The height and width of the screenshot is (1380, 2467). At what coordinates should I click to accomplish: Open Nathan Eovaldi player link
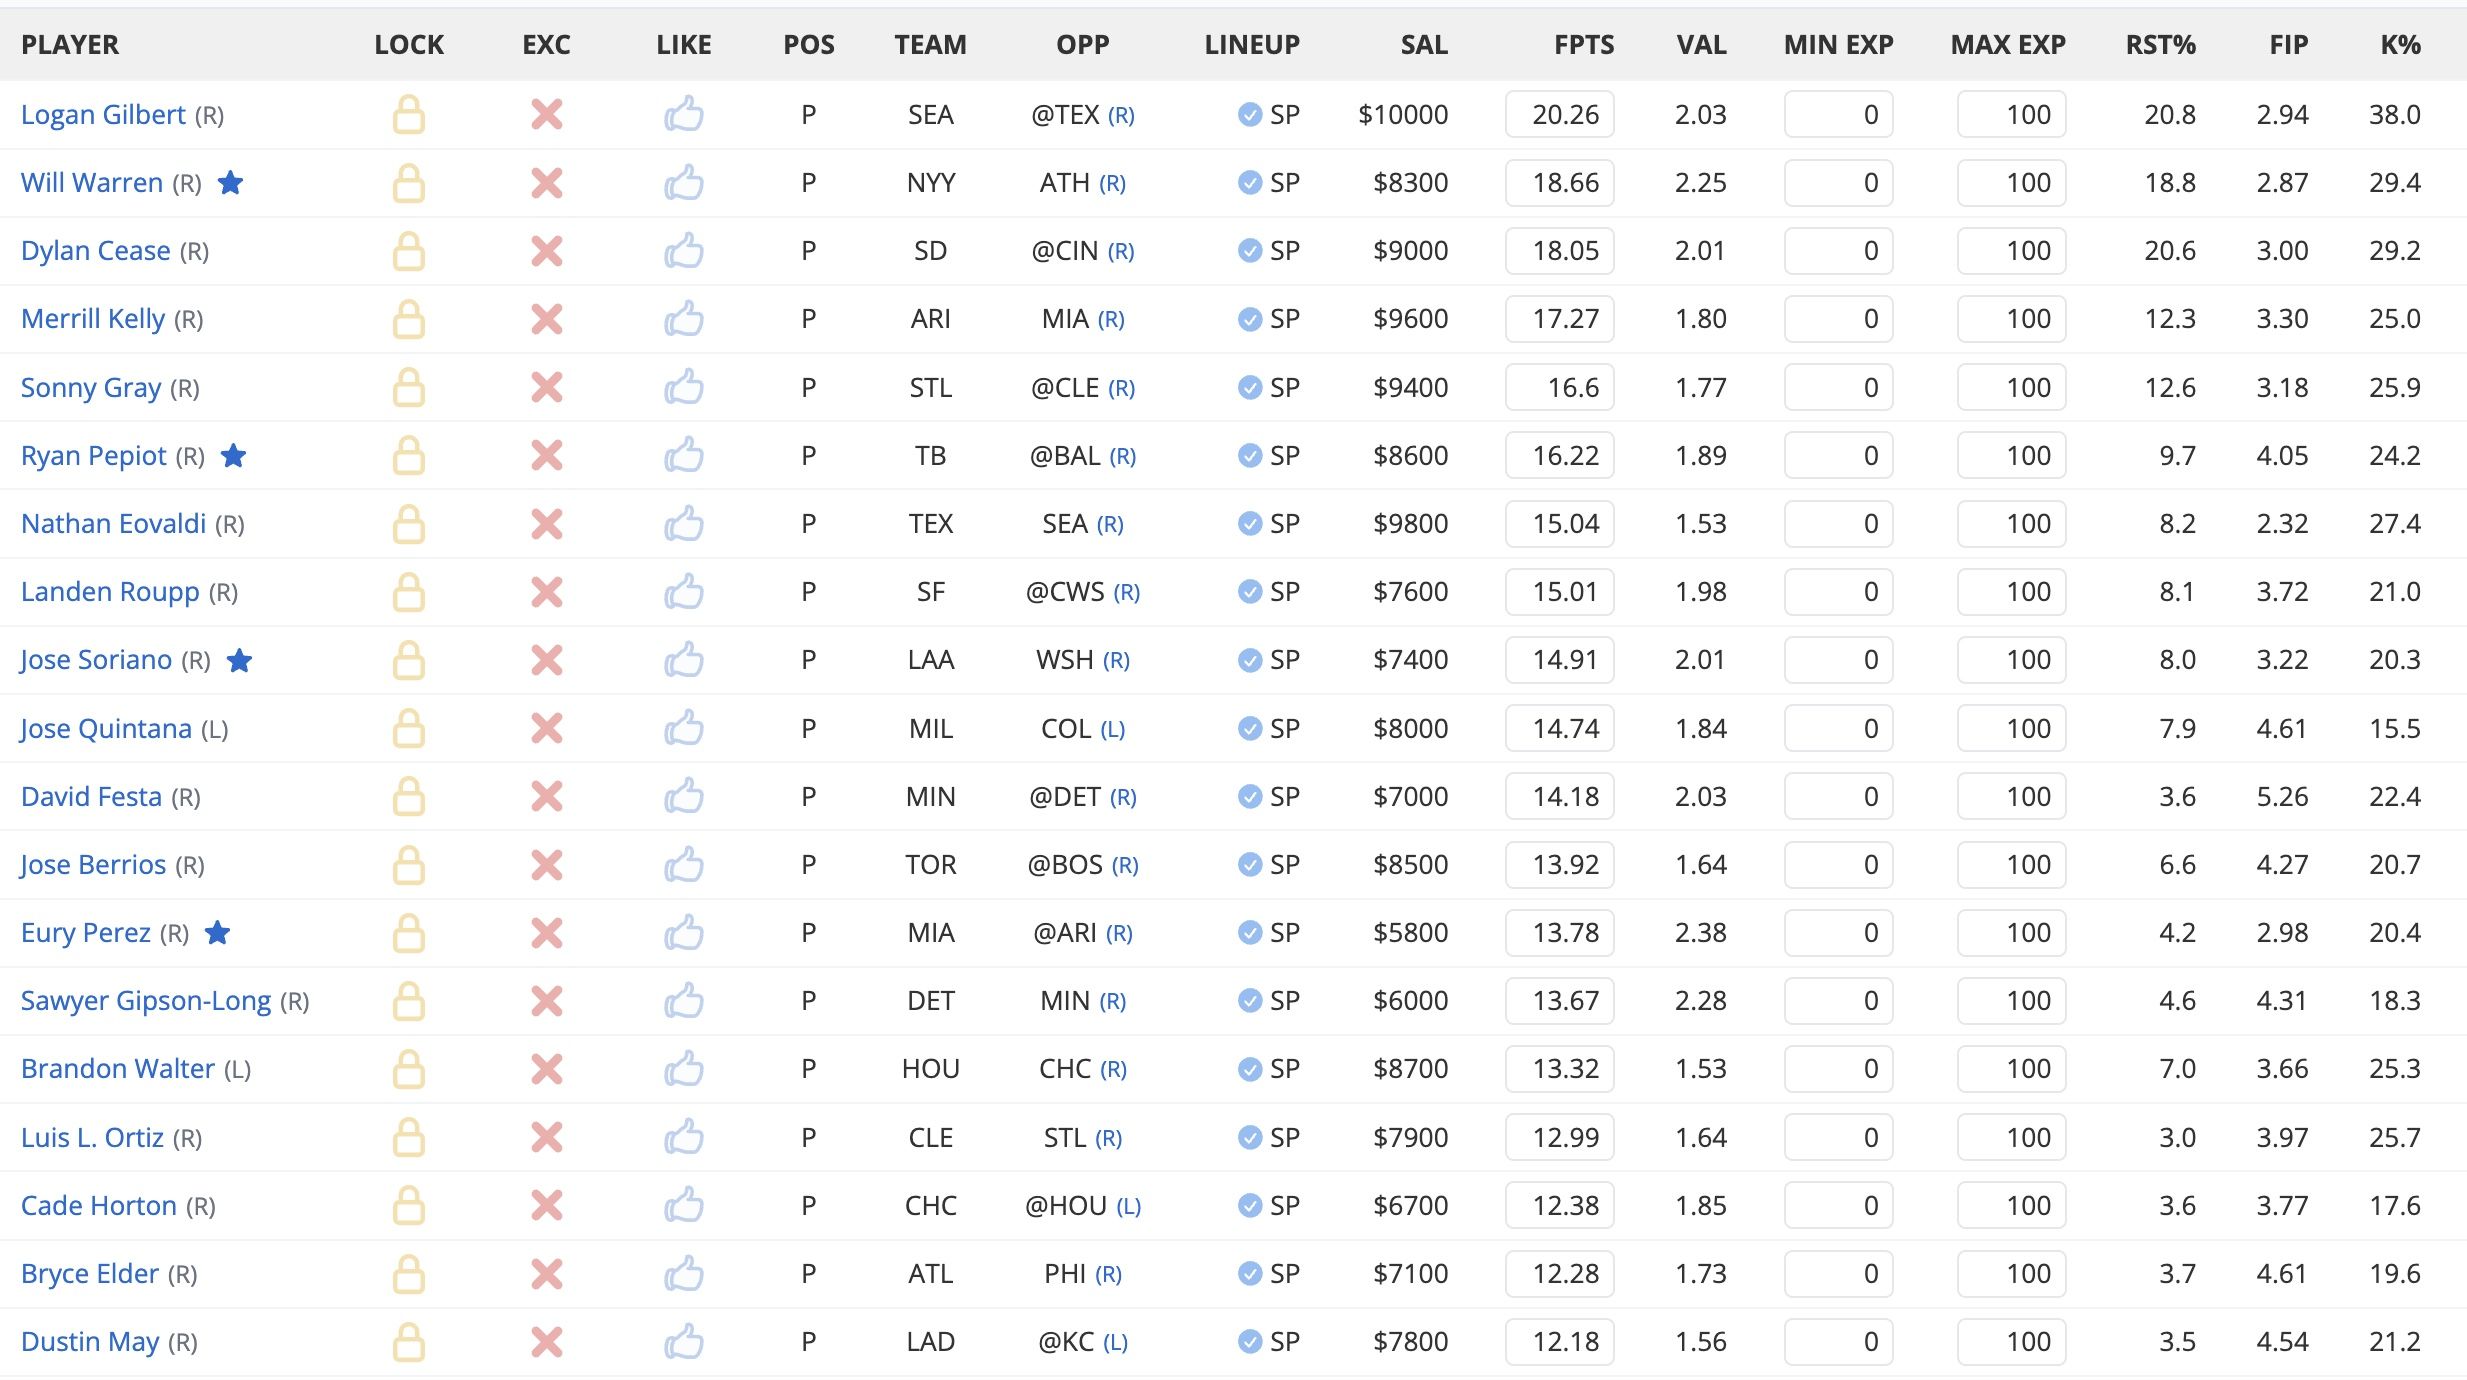pyautogui.click(x=113, y=524)
